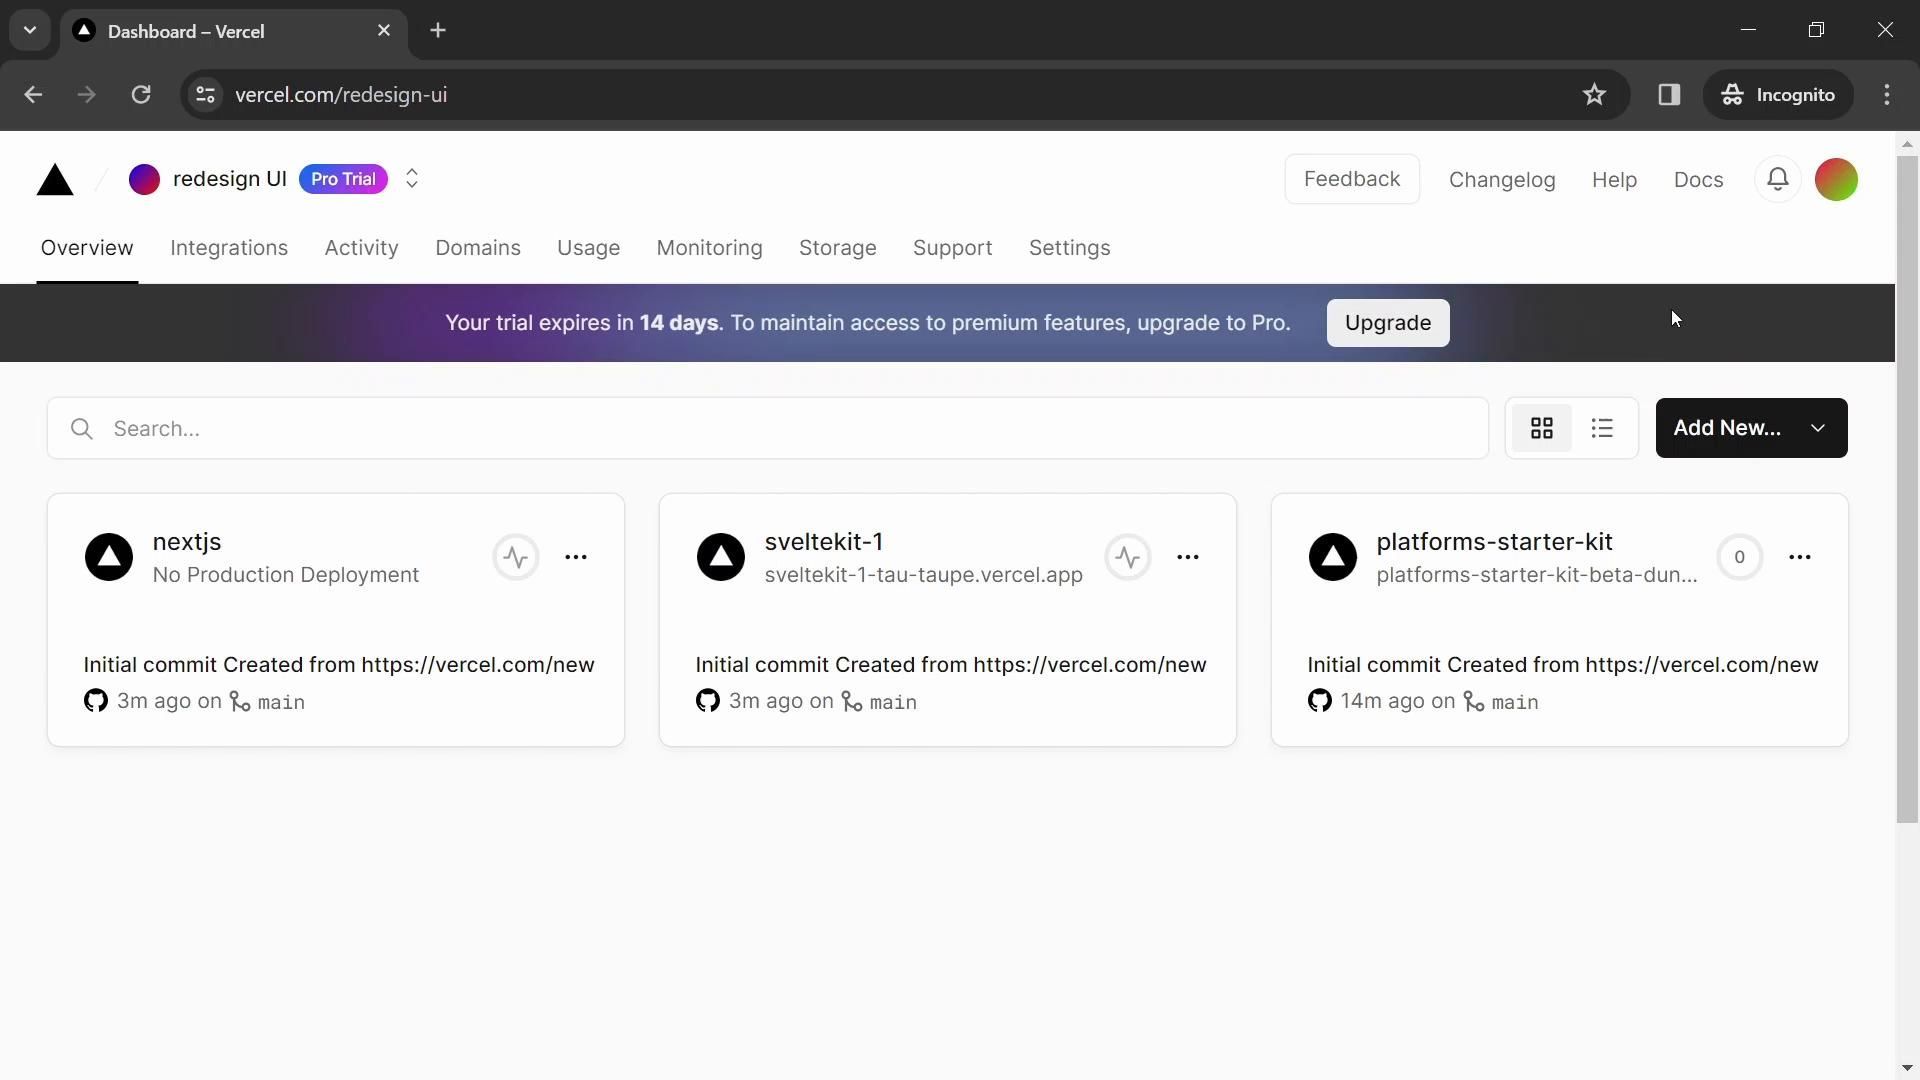Screen dimensions: 1920x1080
Task: Open sveltekit-1 activity pulse icon
Action: 1128,557
